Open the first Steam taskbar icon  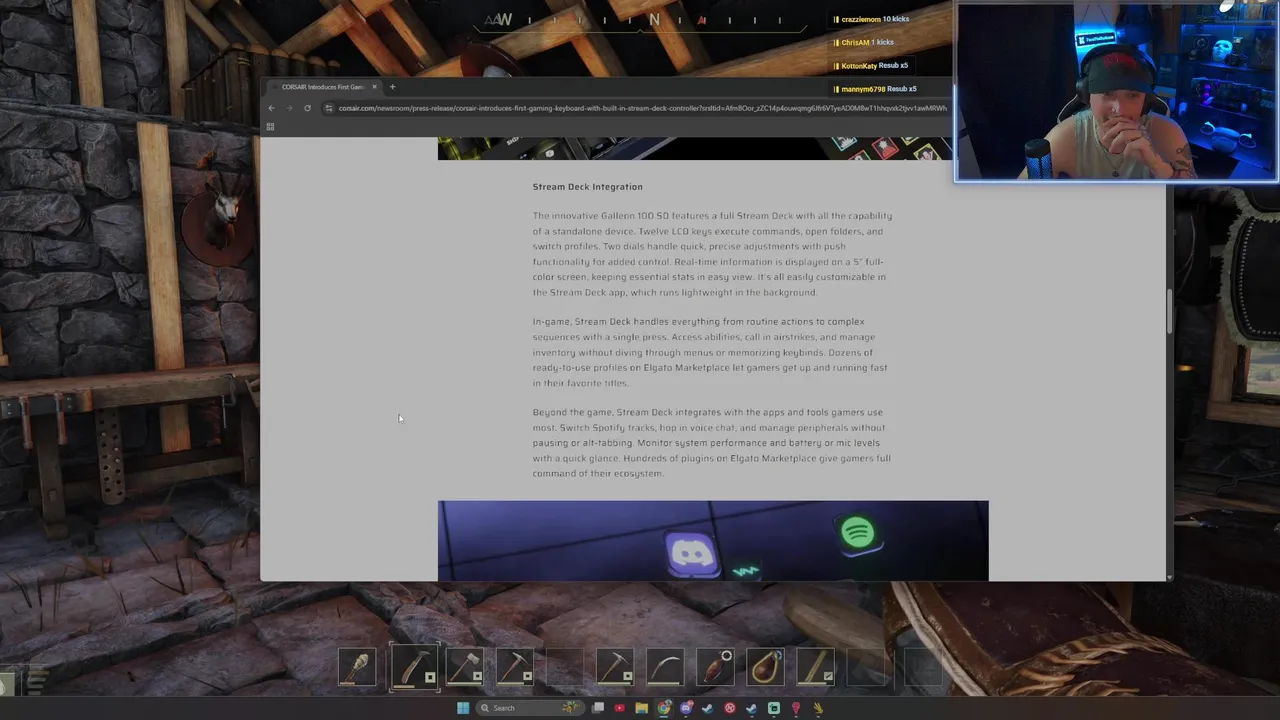pos(708,708)
